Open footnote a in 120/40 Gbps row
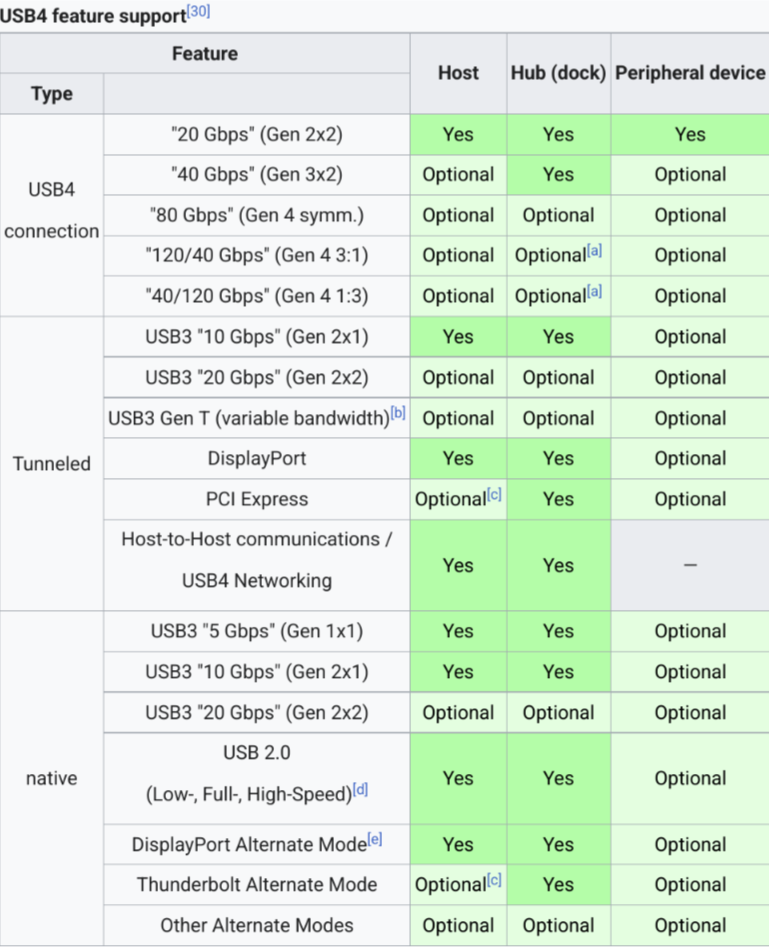Screen dimensions: 769x950 pyautogui.click(x=594, y=250)
